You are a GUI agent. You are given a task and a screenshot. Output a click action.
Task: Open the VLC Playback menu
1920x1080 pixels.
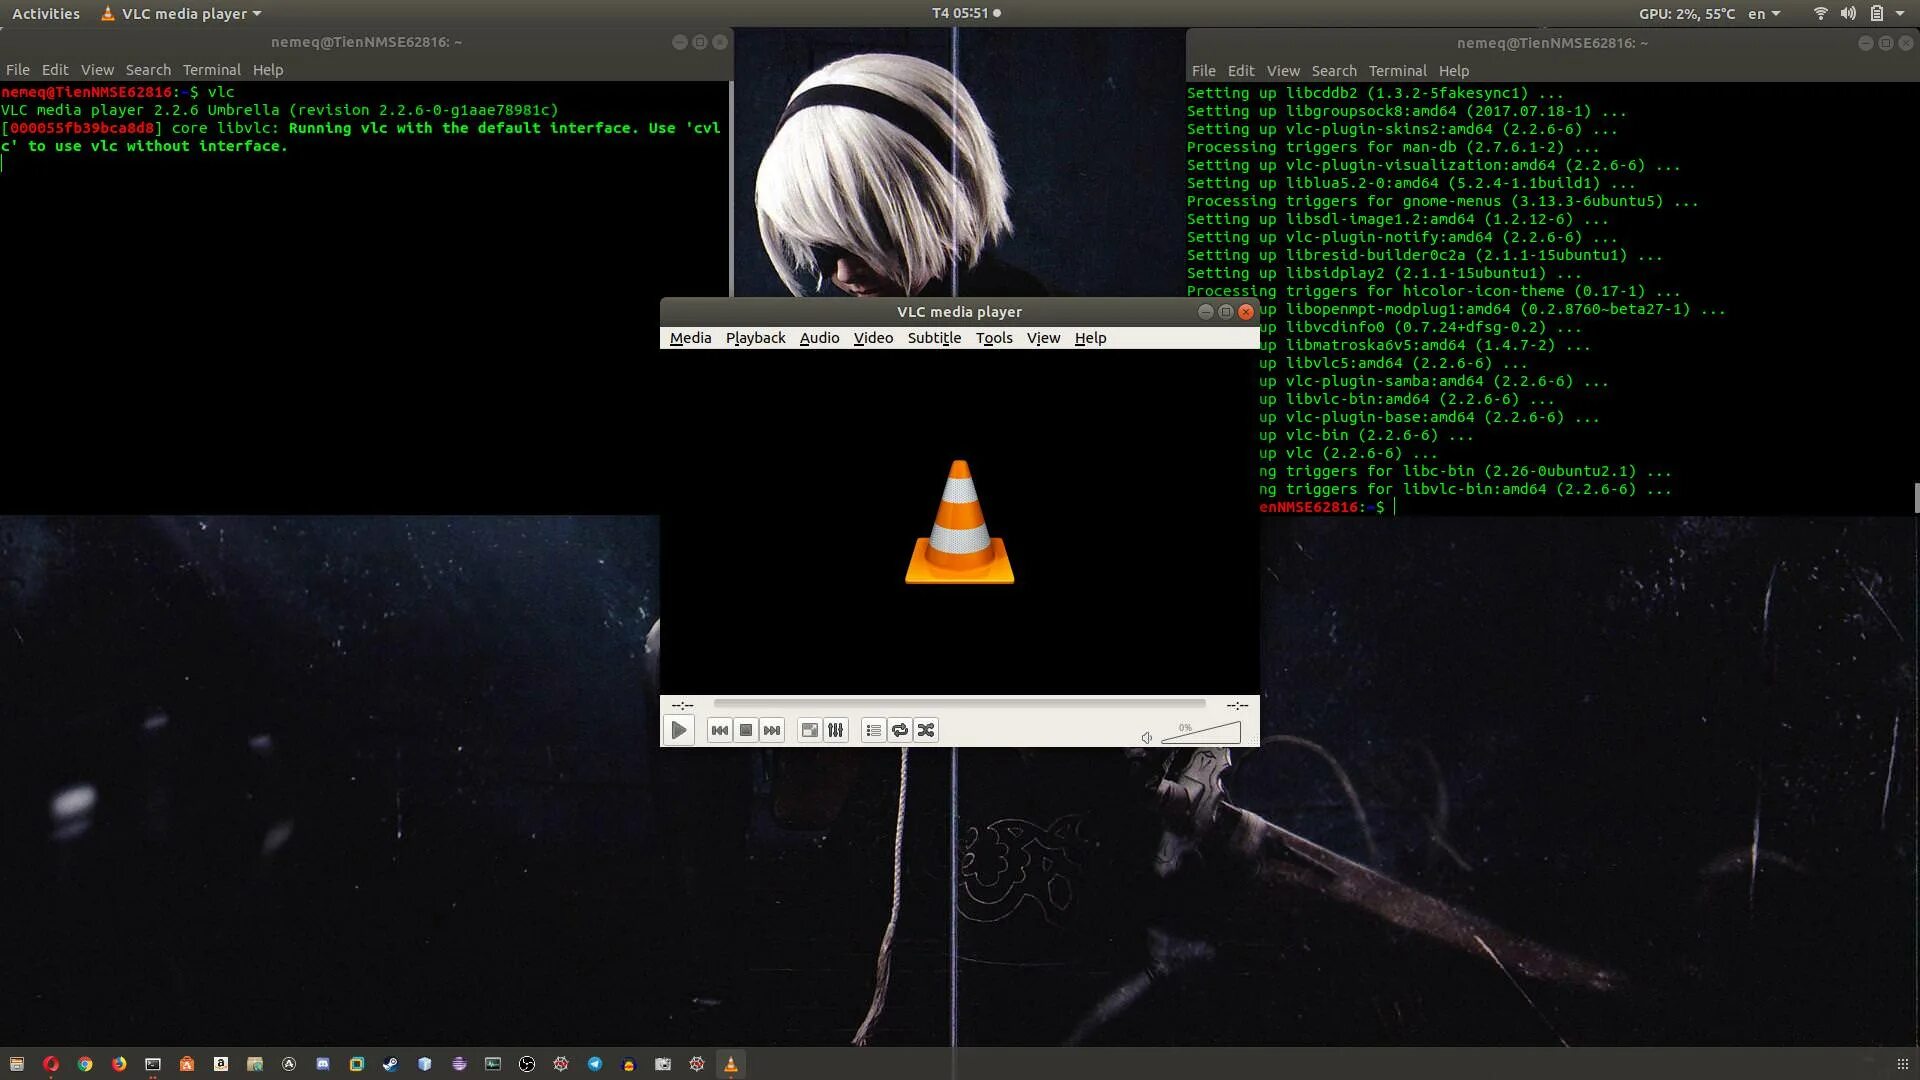[x=755, y=338]
